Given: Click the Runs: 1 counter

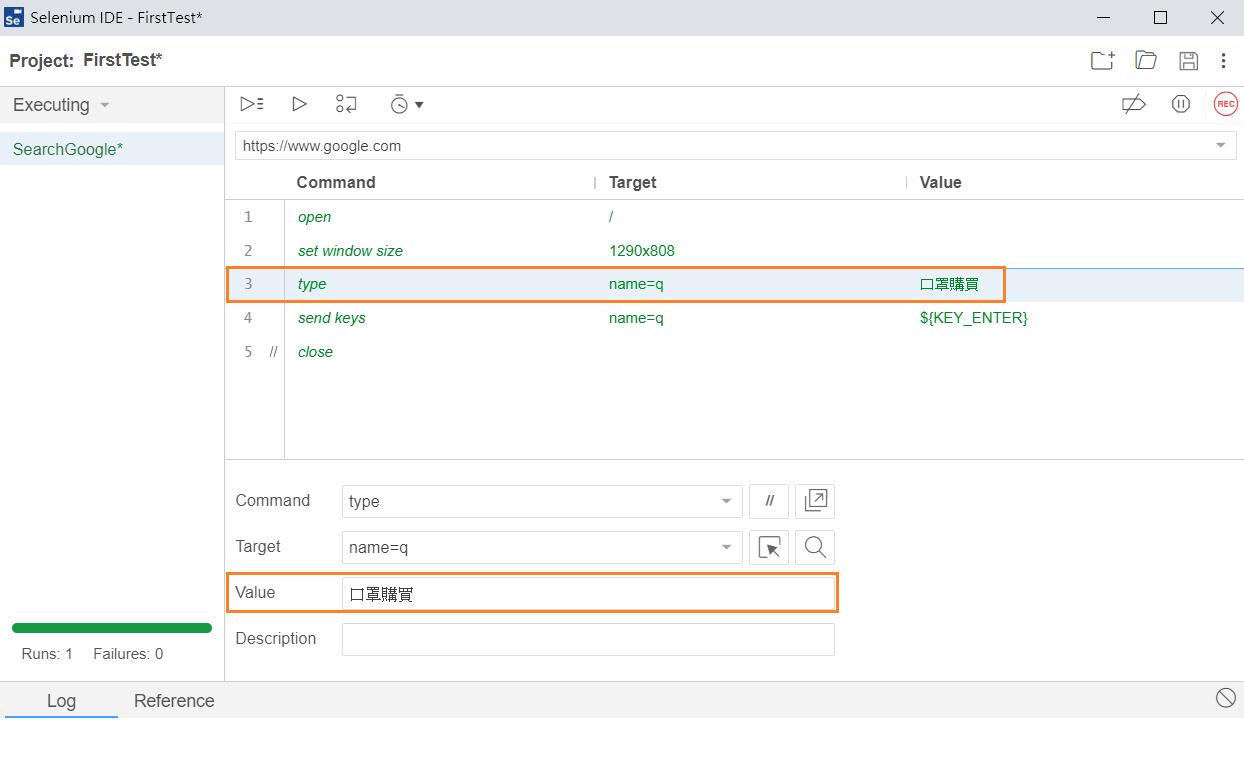Looking at the screenshot, I should click(47, 654).
